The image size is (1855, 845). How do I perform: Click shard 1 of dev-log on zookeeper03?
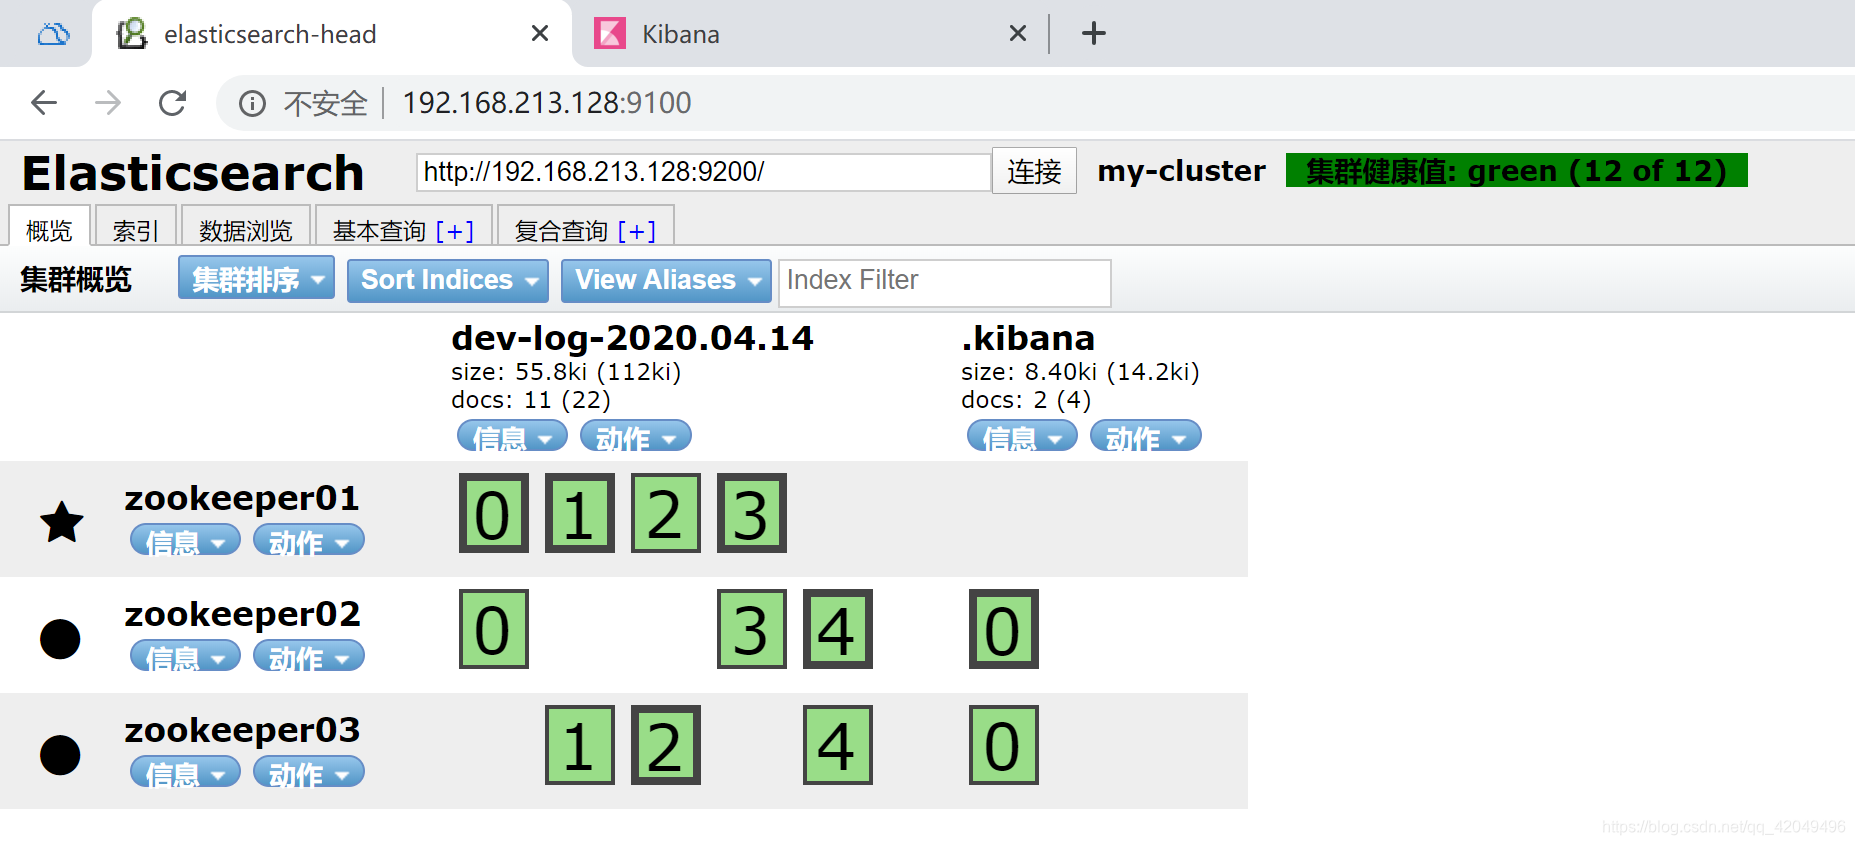[x=580, y=745]
